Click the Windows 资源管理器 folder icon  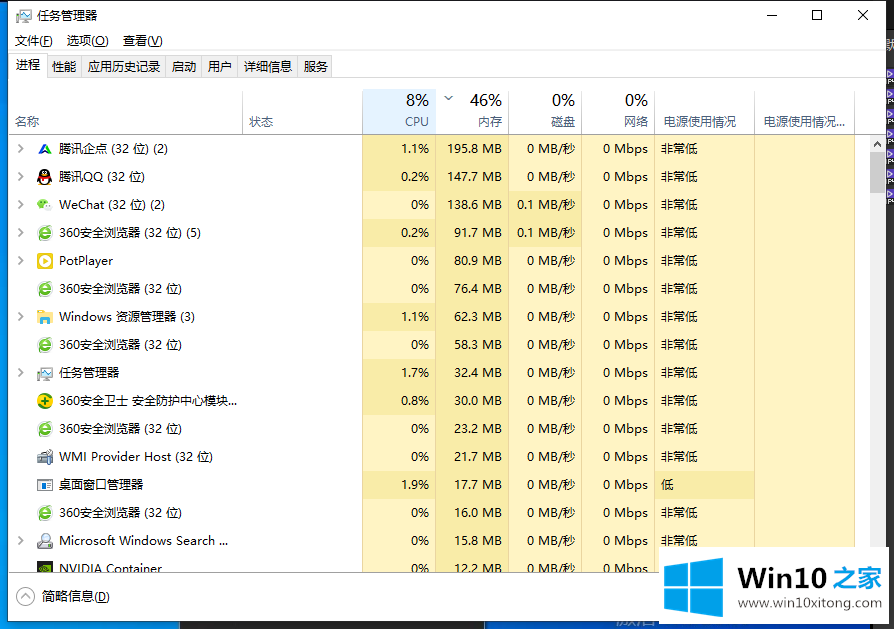[44, 317]
